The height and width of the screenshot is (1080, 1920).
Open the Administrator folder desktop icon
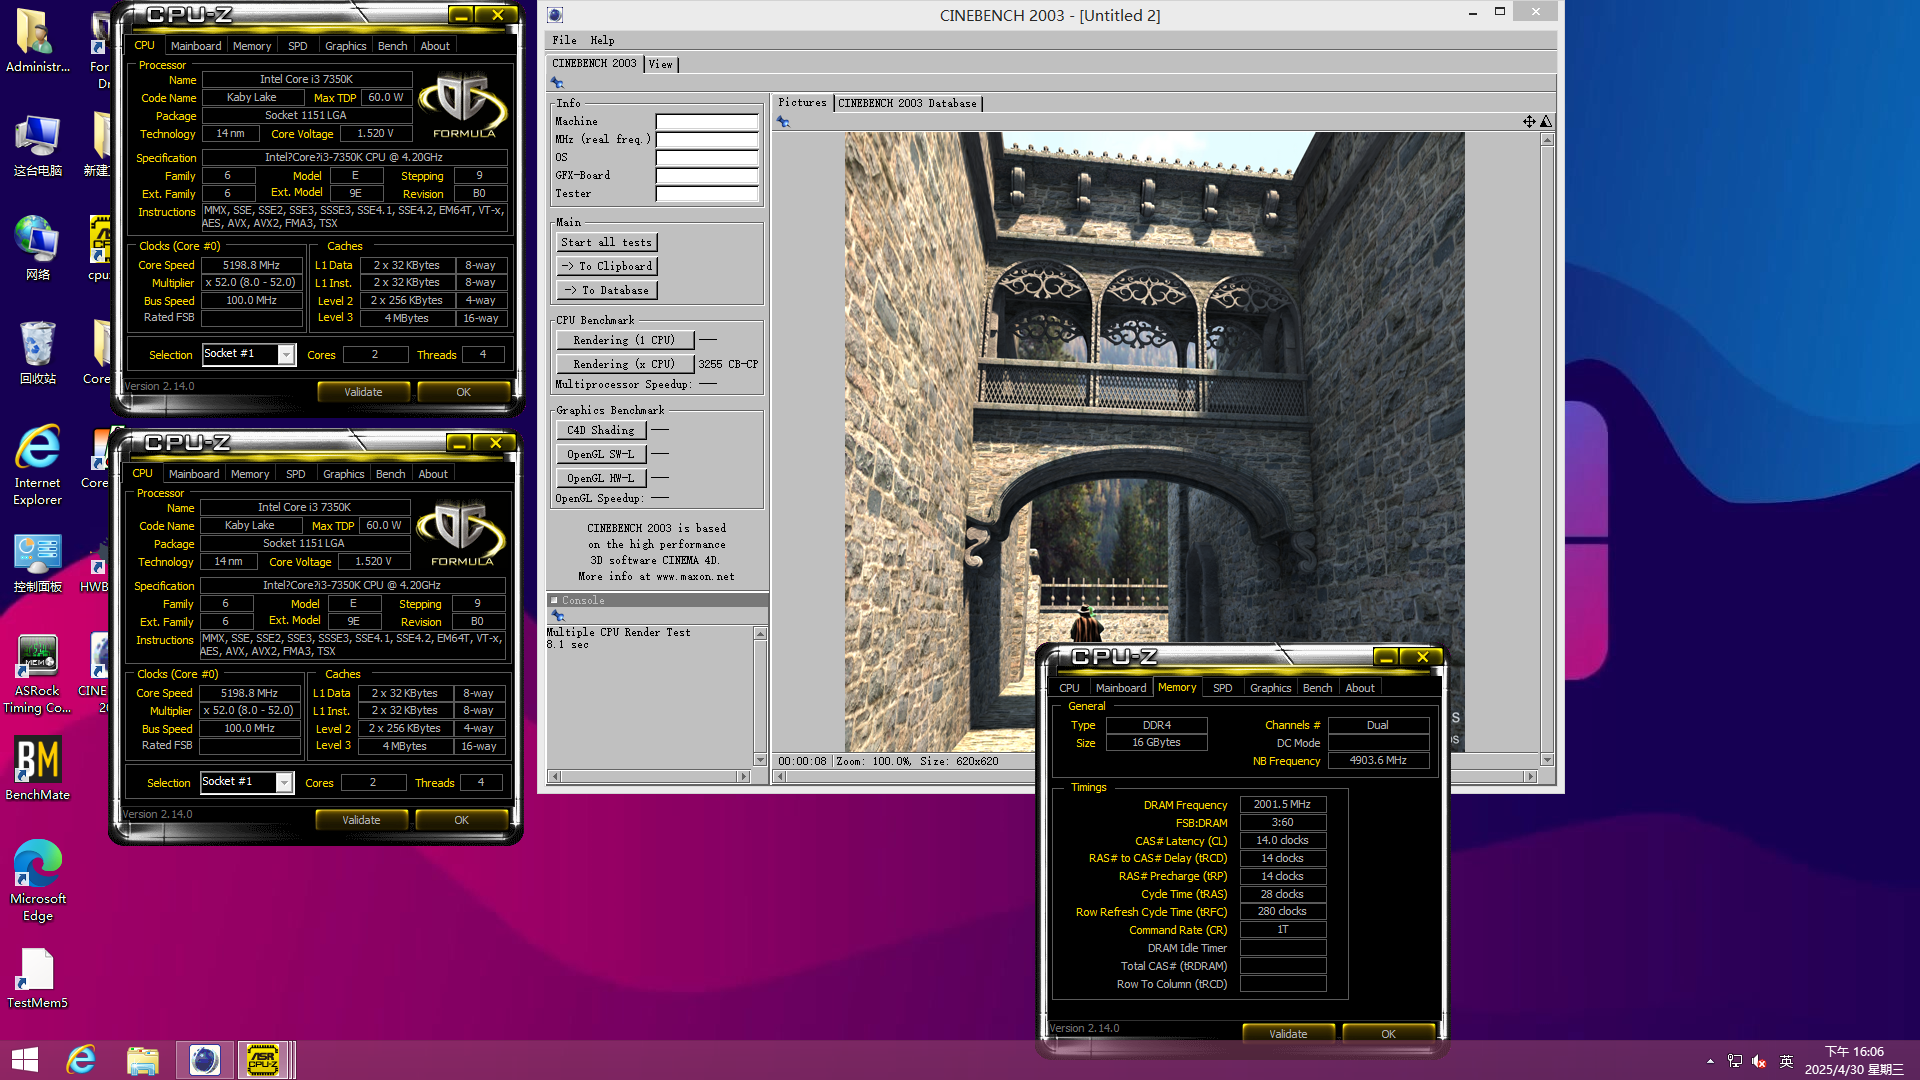point(37,41)
